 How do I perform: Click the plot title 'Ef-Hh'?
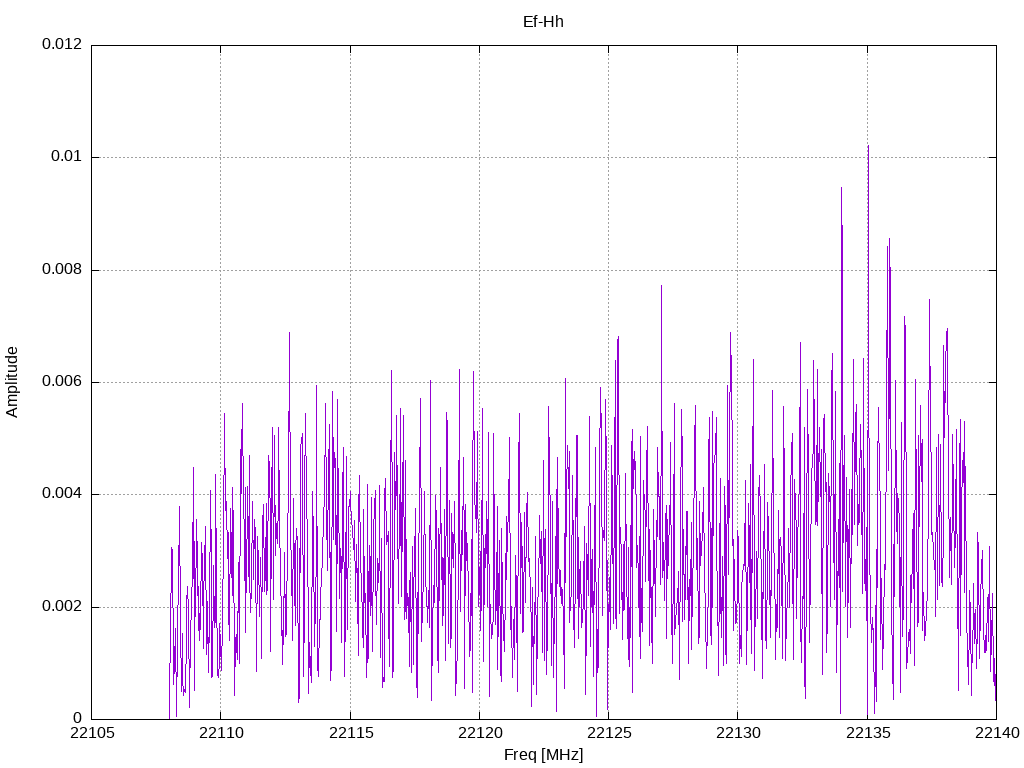pos(543,22)
